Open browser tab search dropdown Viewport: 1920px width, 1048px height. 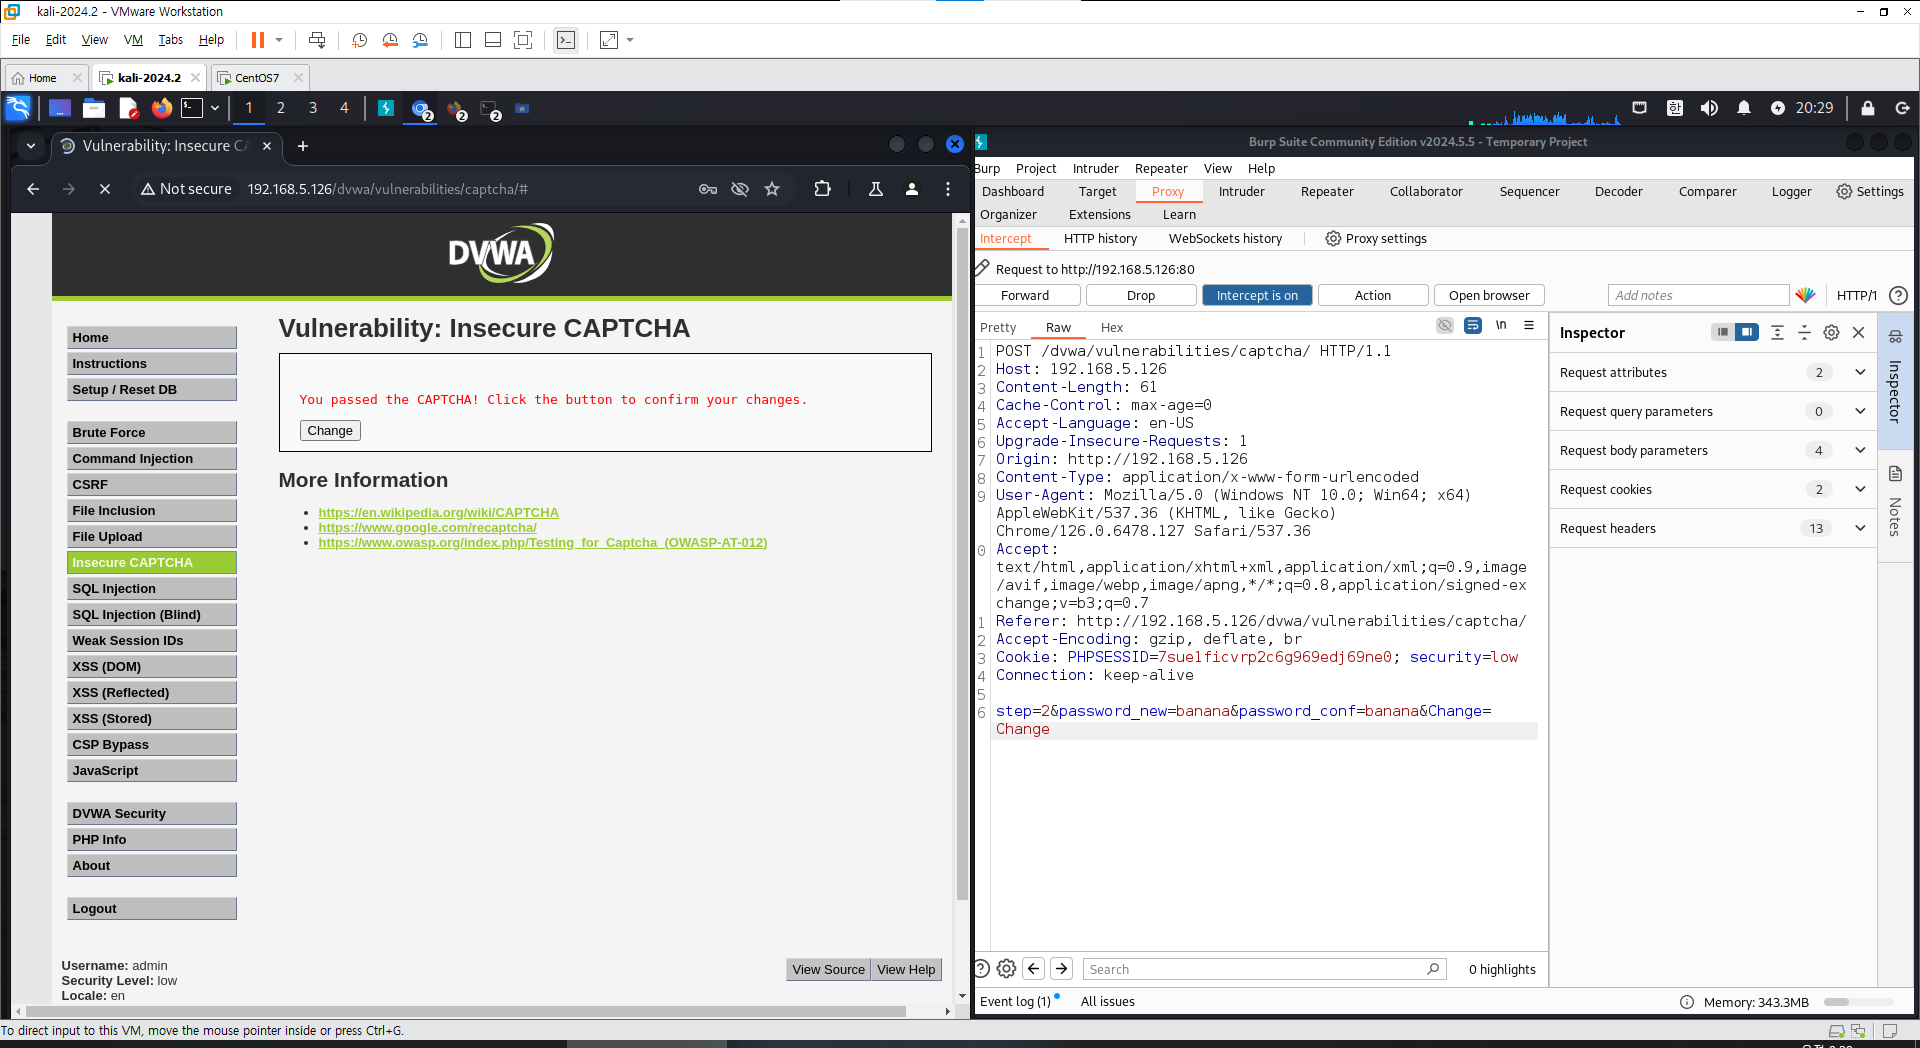tap(31, 146)
